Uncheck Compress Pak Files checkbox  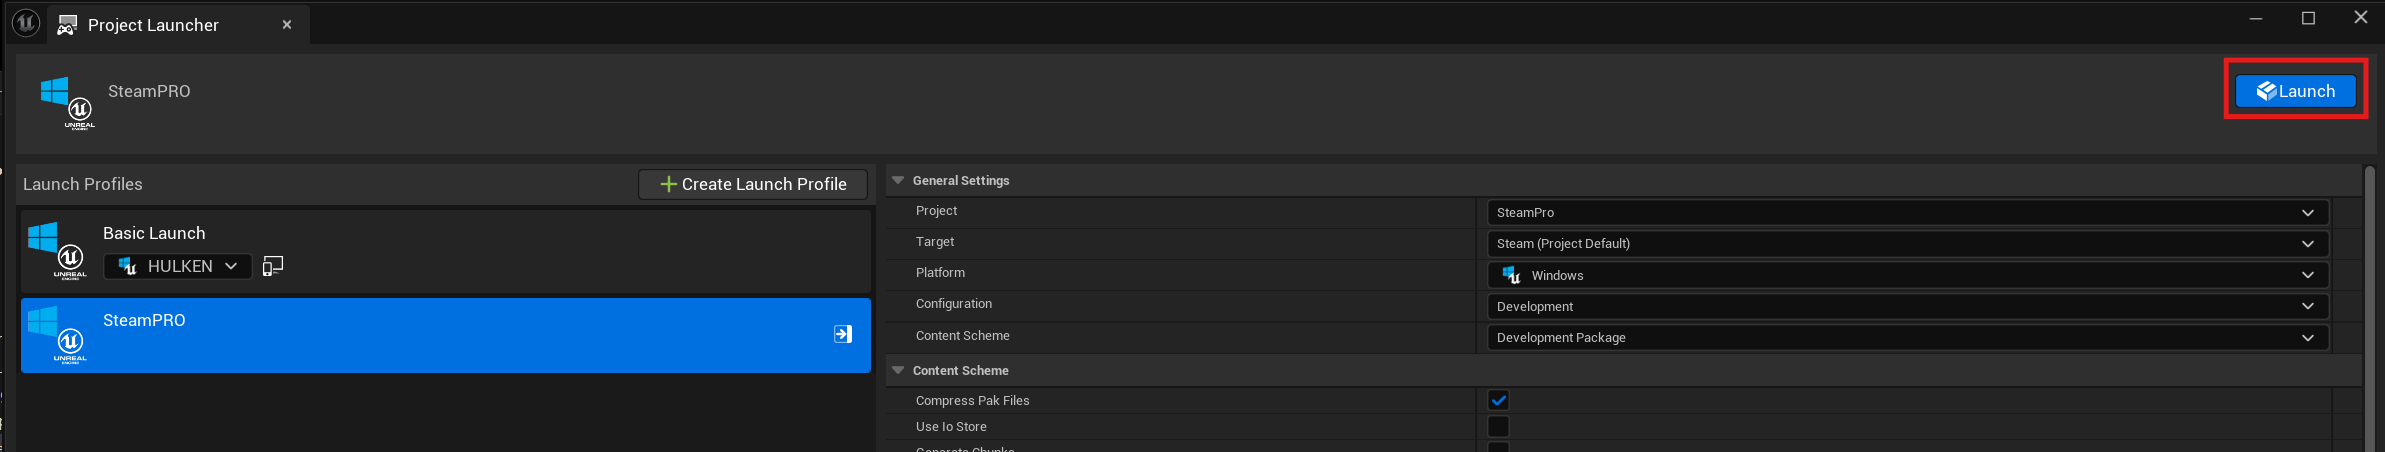pos(1498,400)
